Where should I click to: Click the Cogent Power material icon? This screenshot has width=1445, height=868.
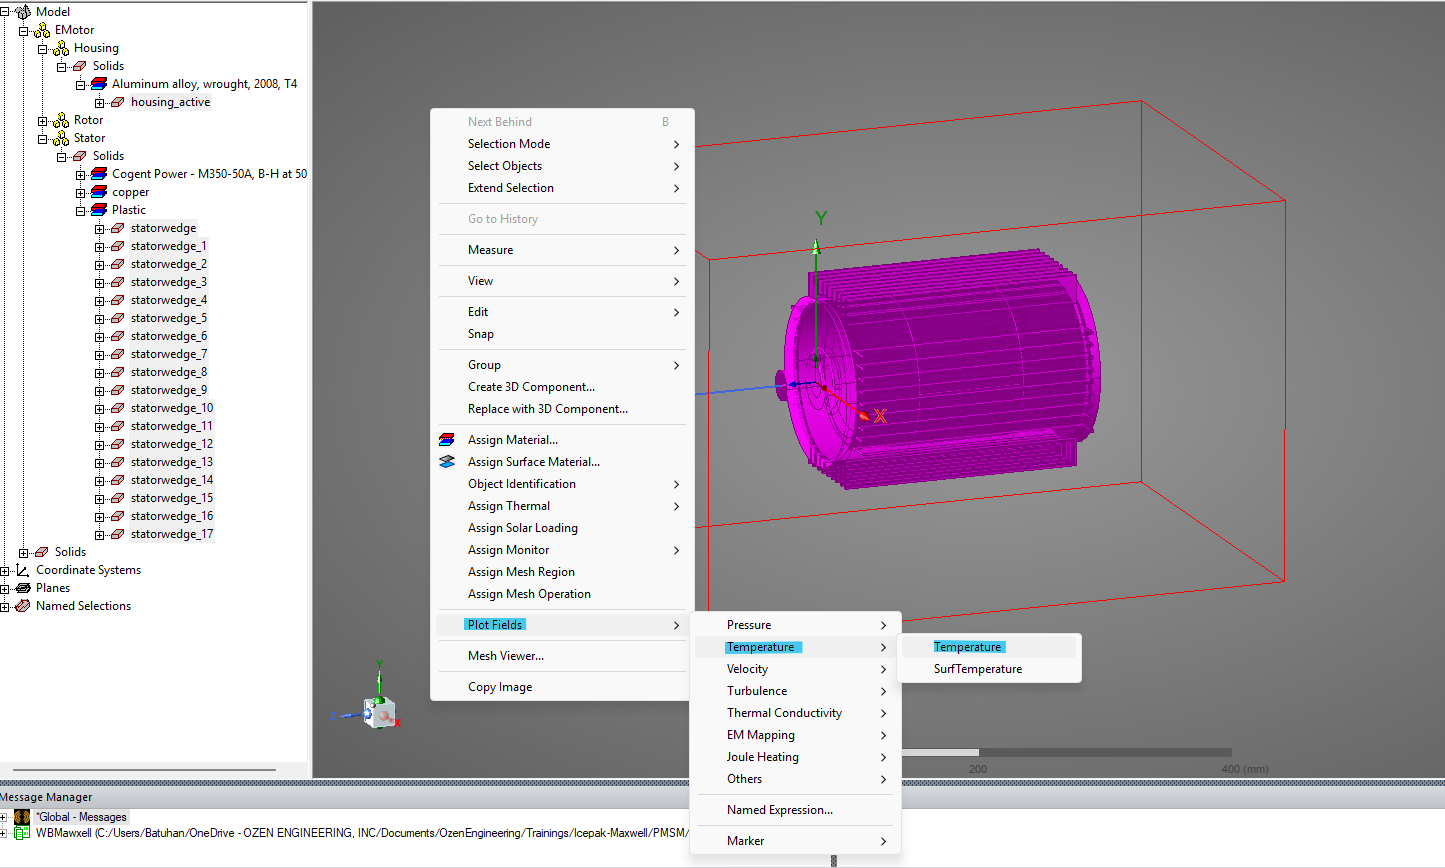tap(99, 174)
